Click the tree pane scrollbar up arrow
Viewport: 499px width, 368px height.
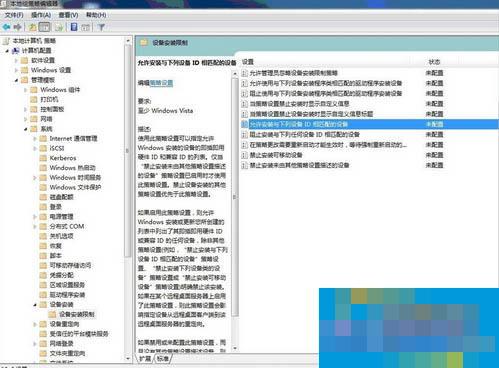point(128,41)
